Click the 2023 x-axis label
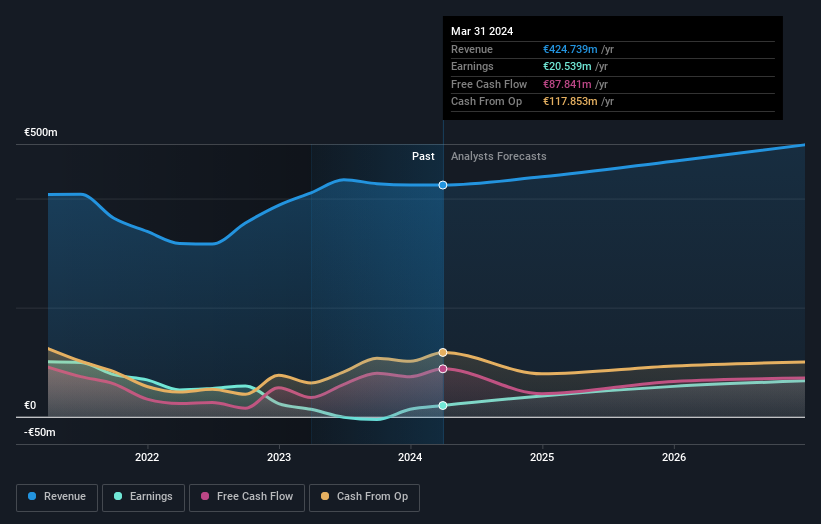 pos(279,457)
